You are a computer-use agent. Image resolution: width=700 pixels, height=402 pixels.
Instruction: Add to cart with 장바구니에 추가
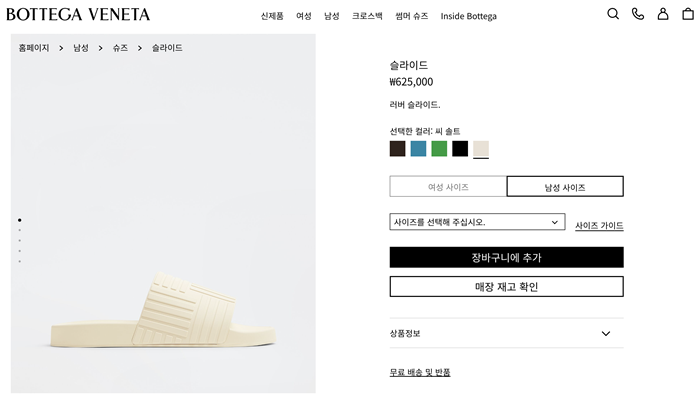(506, 258)
